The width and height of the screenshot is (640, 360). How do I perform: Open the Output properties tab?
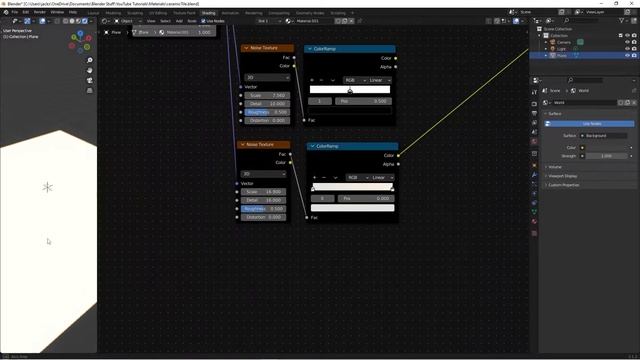click(534, 113)
